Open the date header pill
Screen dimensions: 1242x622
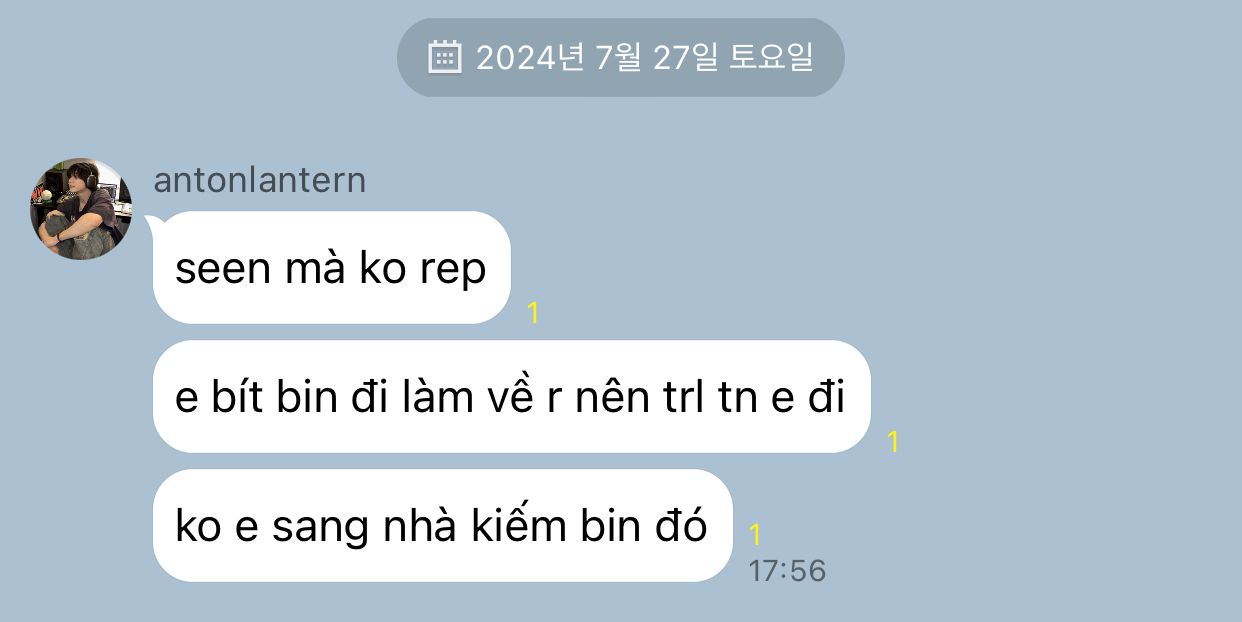(x=621, y=57)
